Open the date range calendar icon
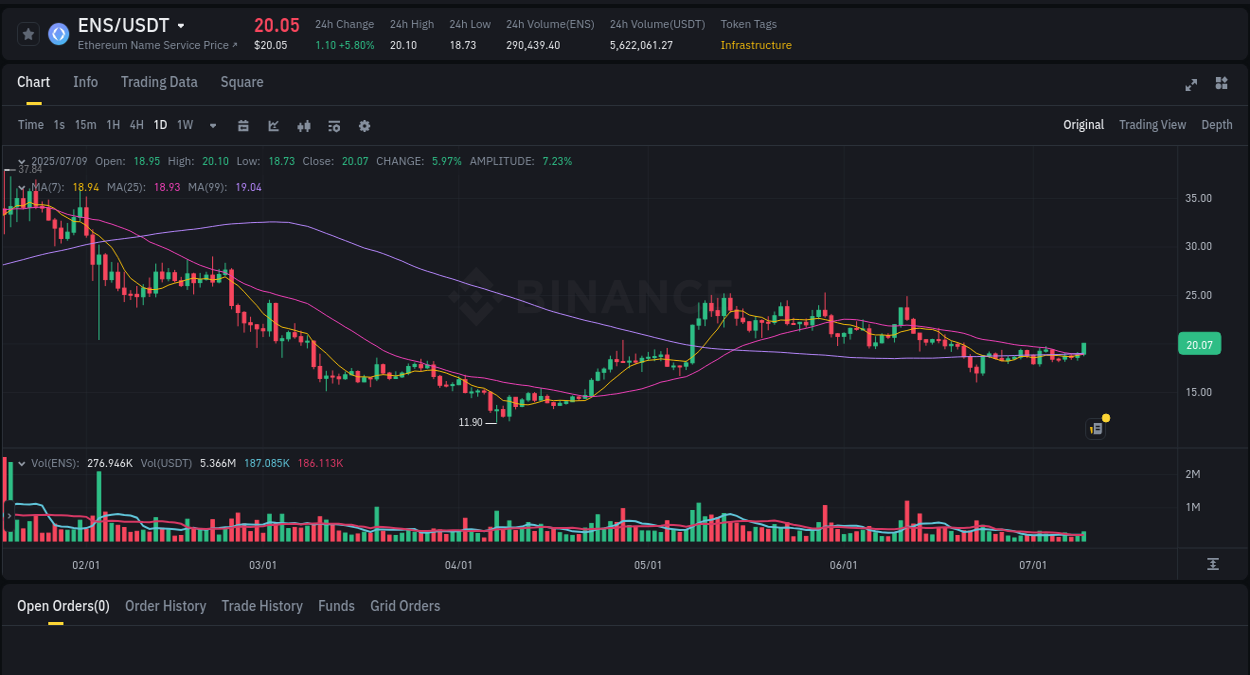Viewport: 1250px width, 675px height. click(244, 125)
